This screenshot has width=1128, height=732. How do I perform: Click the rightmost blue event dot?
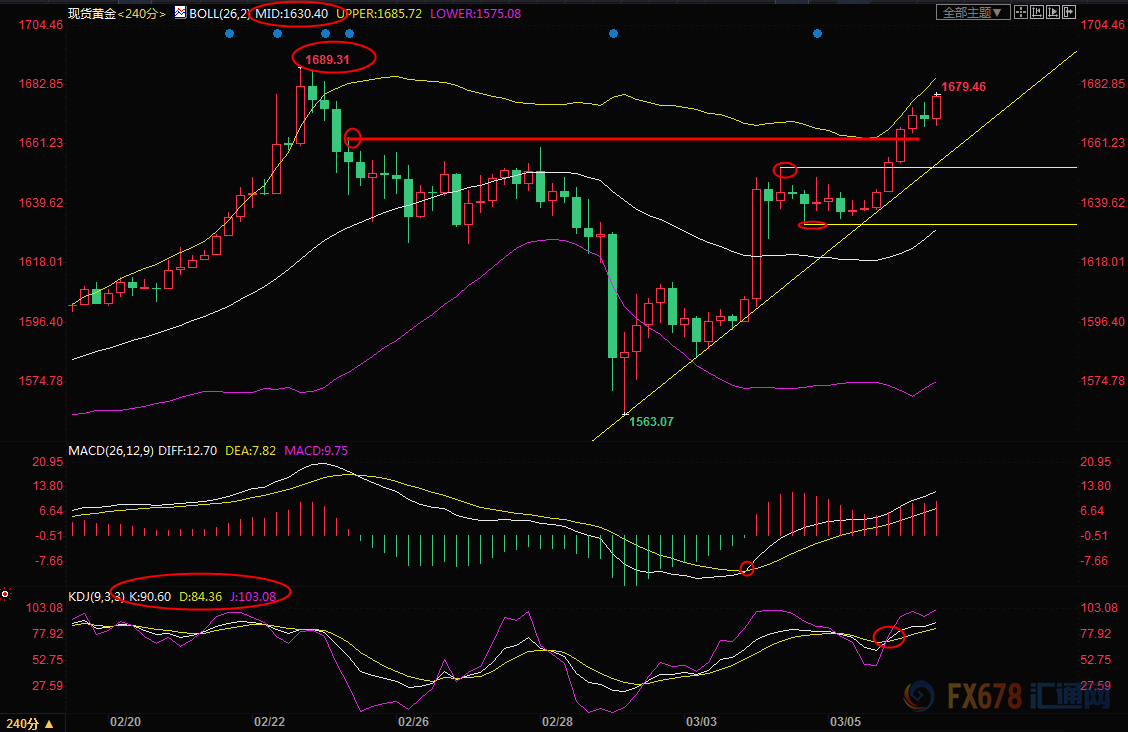point(817,34)
